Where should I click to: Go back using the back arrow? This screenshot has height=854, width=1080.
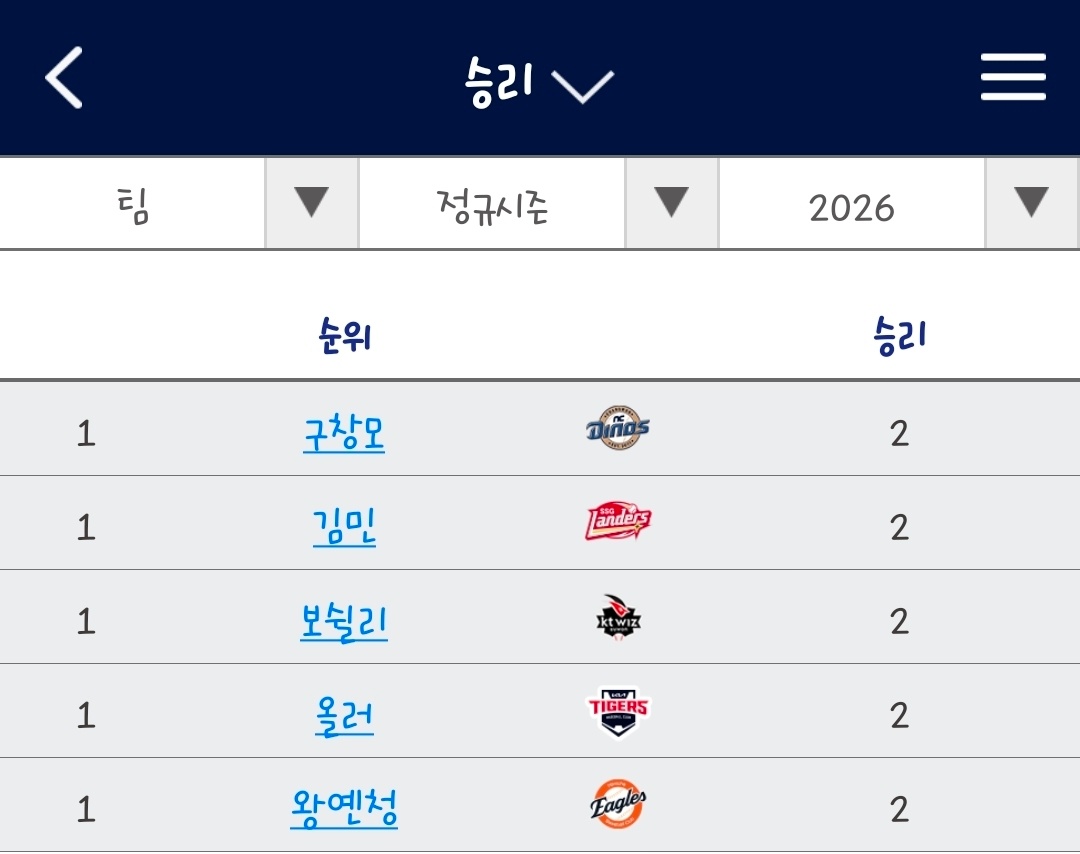point(63,76)
